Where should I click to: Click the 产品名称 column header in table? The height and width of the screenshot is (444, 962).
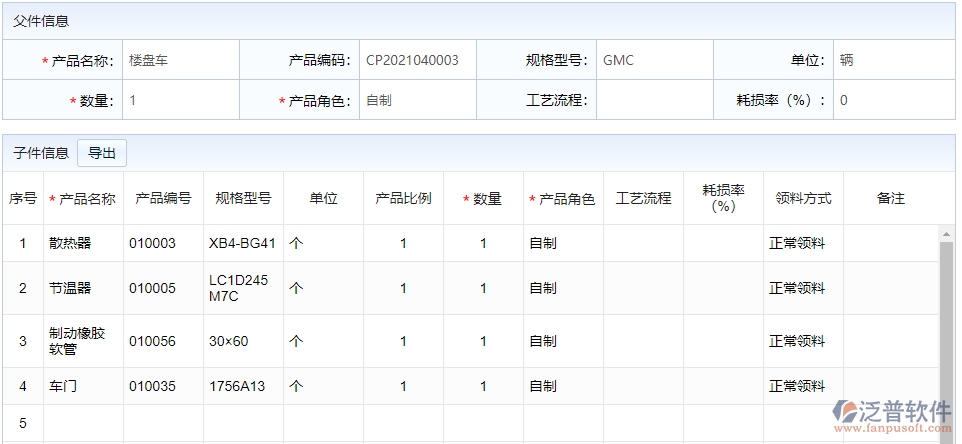[x=83, y=199]
